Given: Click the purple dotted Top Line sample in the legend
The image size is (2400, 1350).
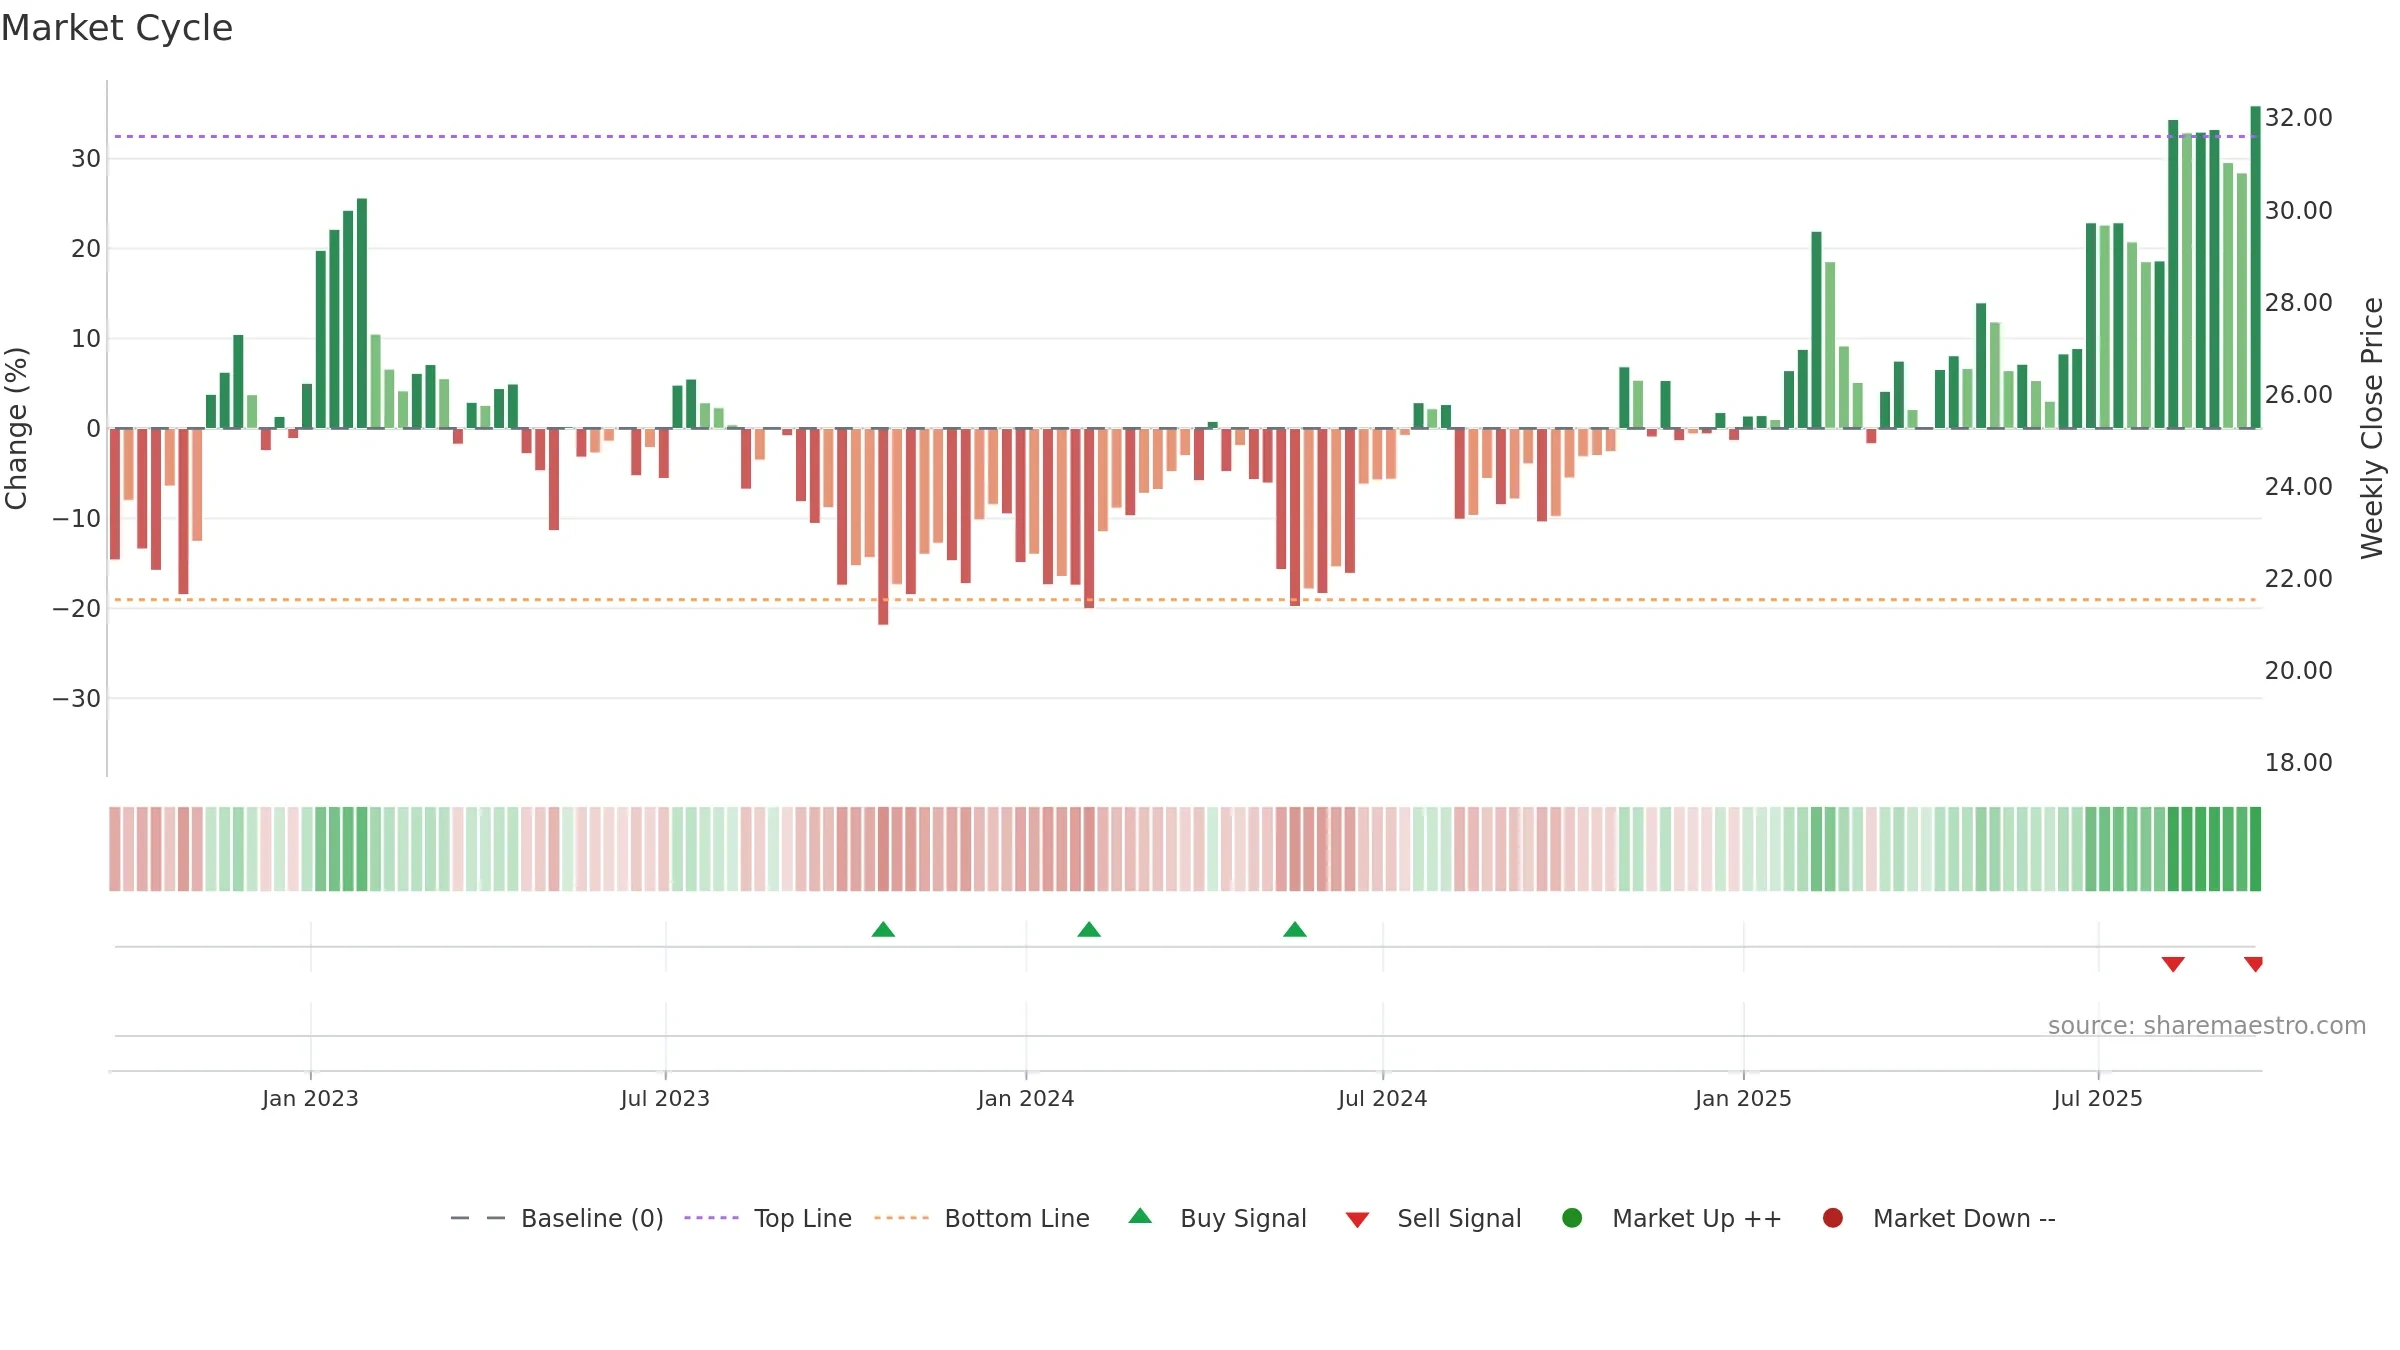Looking at the screenshot, I should [711, 1218].
